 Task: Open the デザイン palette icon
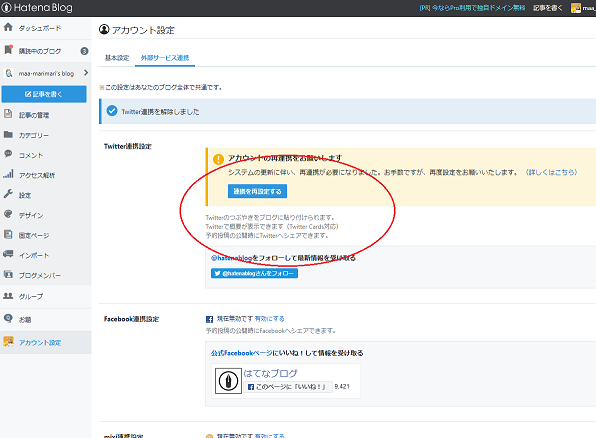pos(8,214)
